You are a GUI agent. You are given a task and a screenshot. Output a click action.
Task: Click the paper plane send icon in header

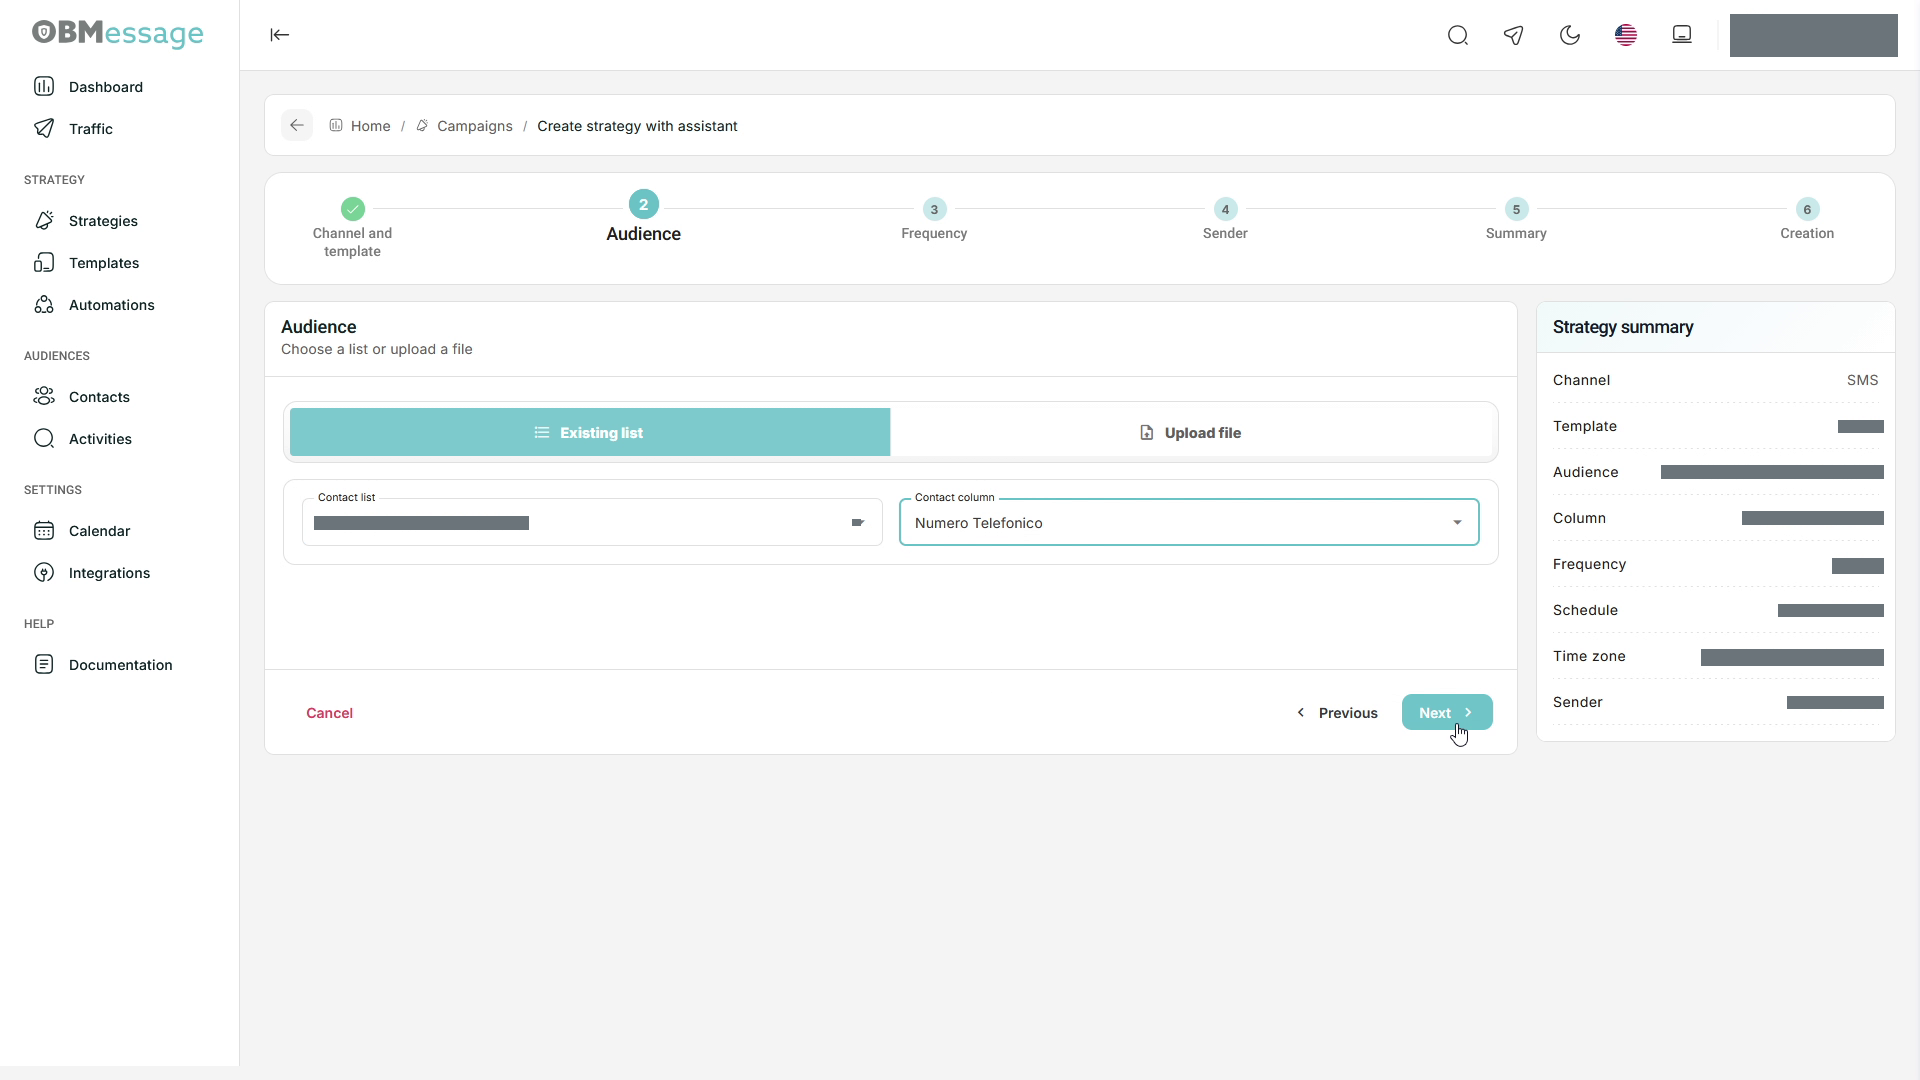tap(1514, 36)
